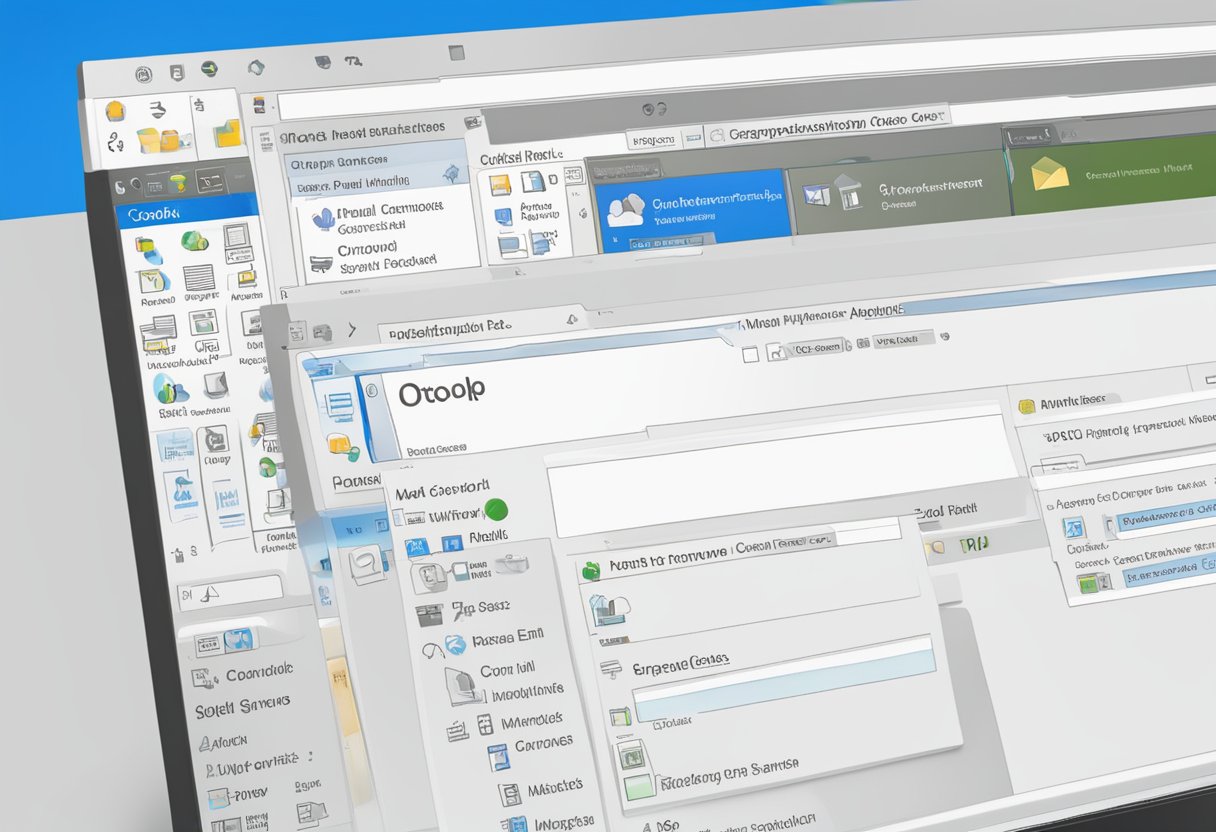Image resolution: width=1216 pixels, height=832 pixels.
Task: Click the yellow folder icon at the top left
Action: [x=226, y=134]
